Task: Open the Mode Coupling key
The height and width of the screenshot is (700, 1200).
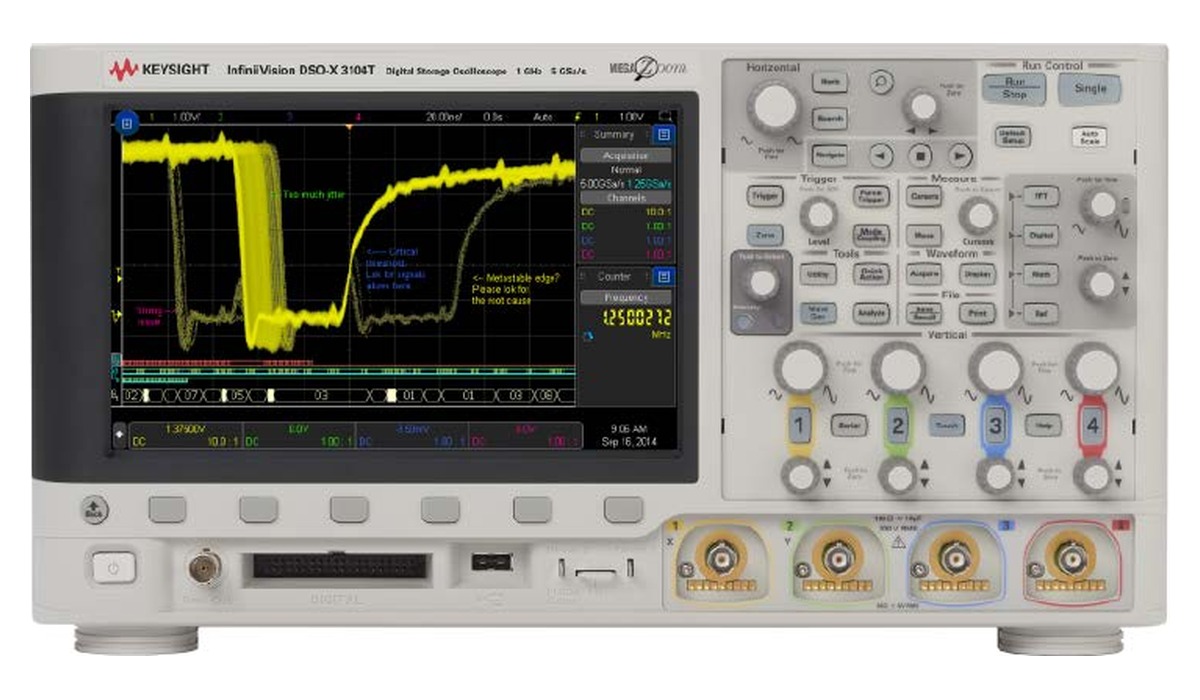Action: (x=871, y=235)
